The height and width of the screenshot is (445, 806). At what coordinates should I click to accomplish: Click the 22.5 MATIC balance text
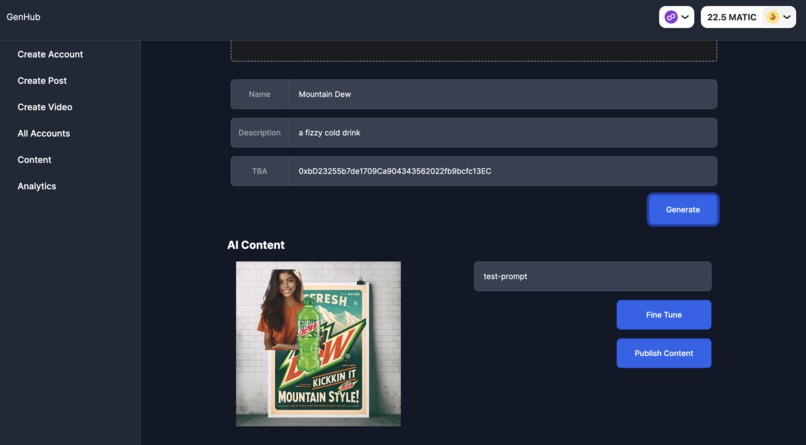(731, 17)
